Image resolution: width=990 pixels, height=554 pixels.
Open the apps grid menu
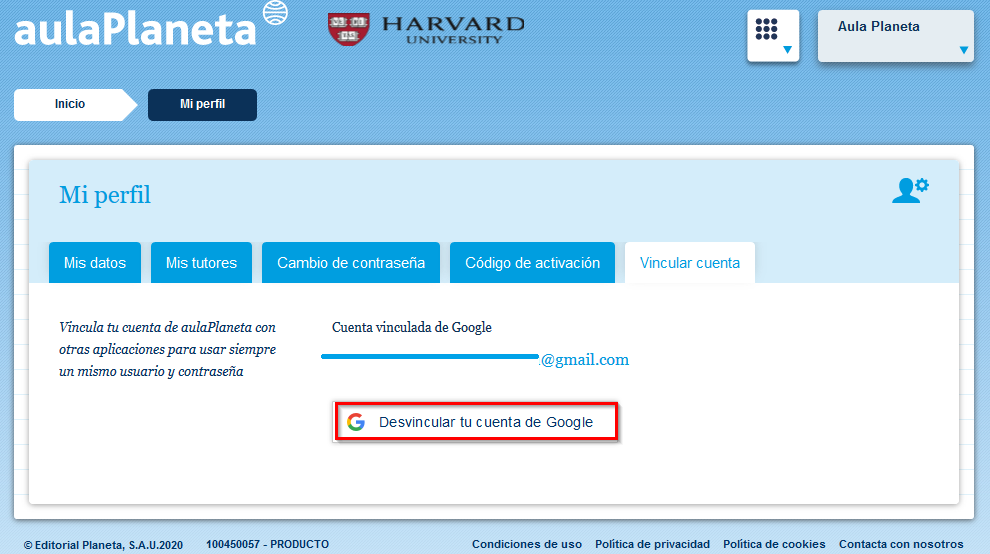pos(772,35)
